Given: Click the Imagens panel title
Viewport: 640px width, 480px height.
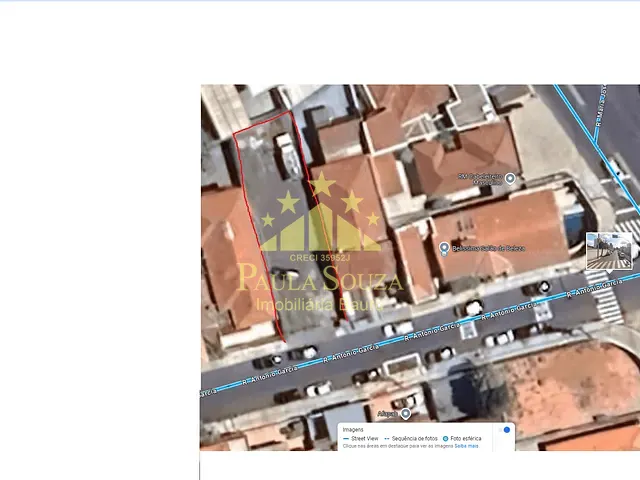Looking at the screenshot, I should [353, 430].
